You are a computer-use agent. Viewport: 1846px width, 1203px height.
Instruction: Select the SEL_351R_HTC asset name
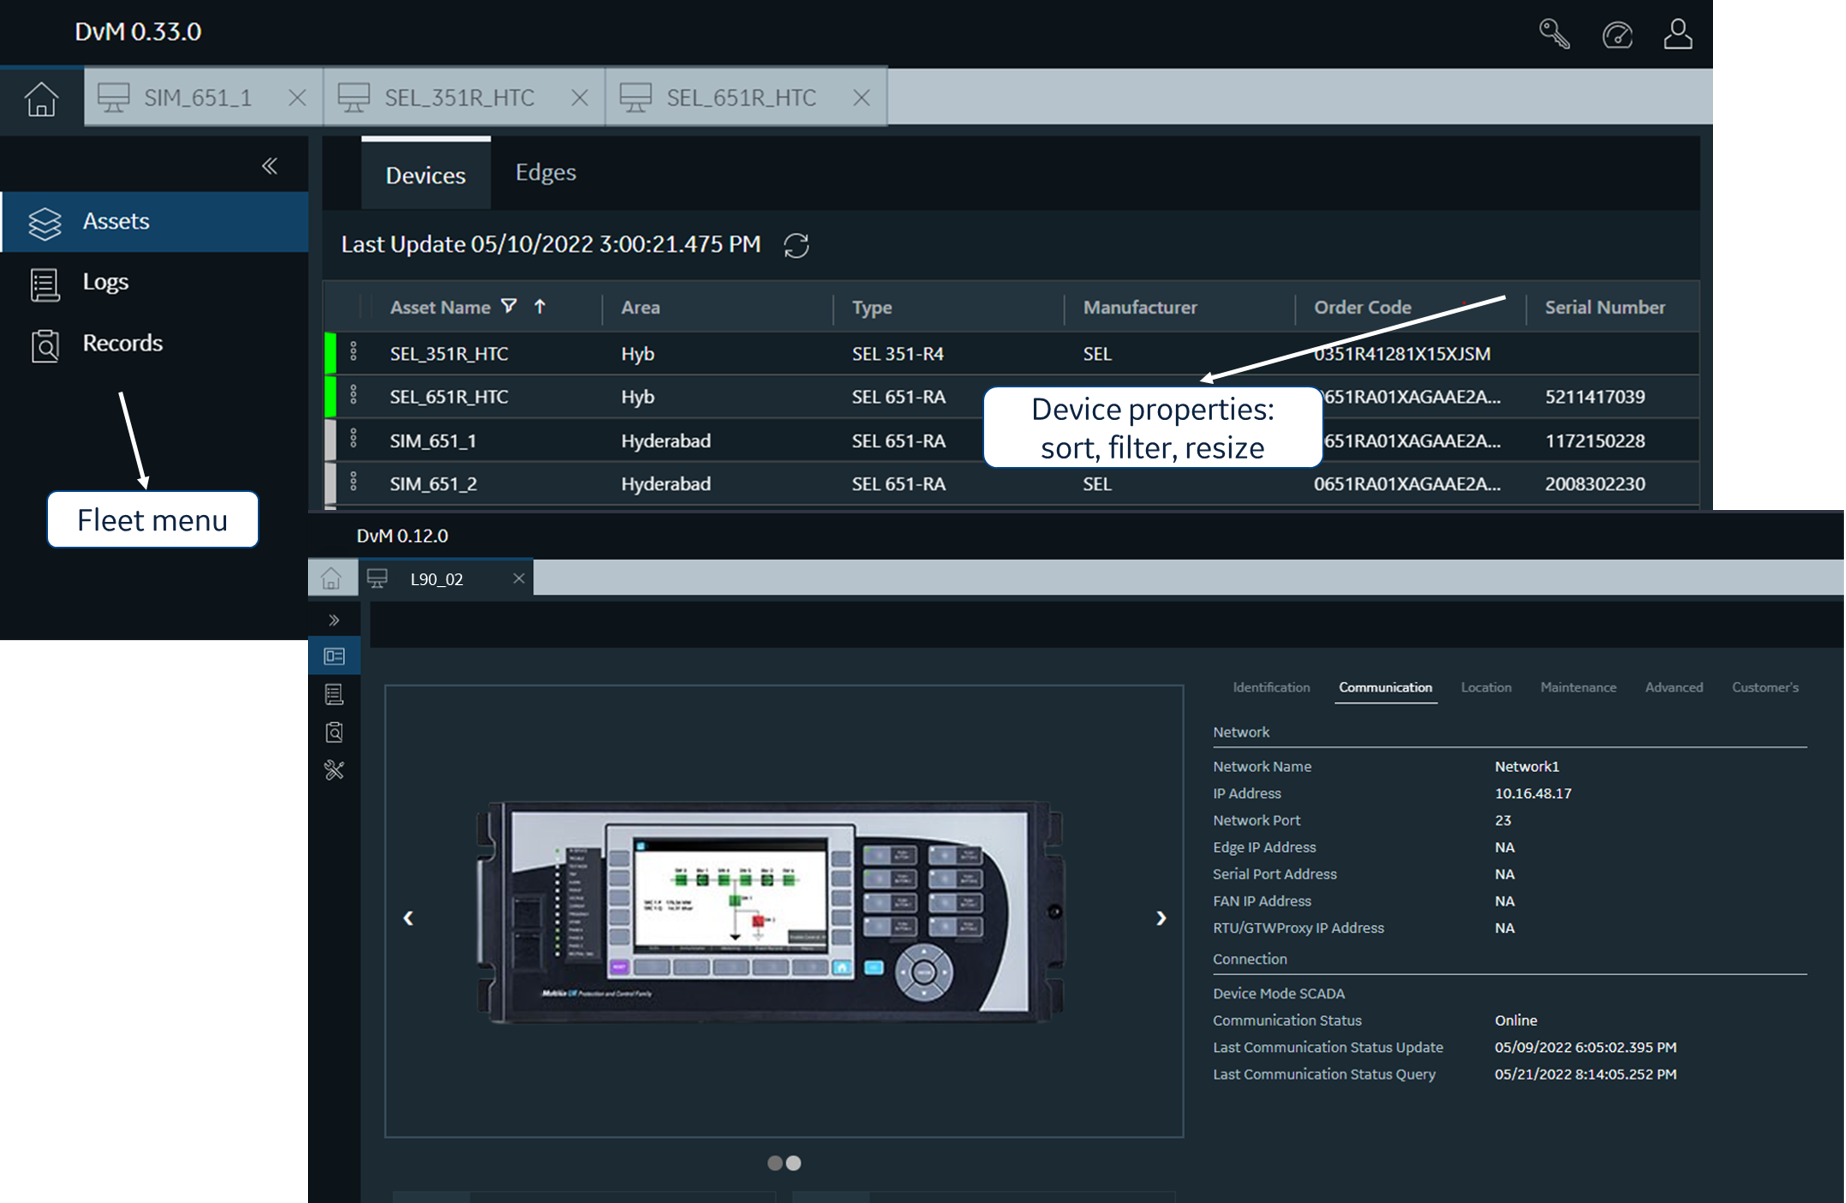449,354
